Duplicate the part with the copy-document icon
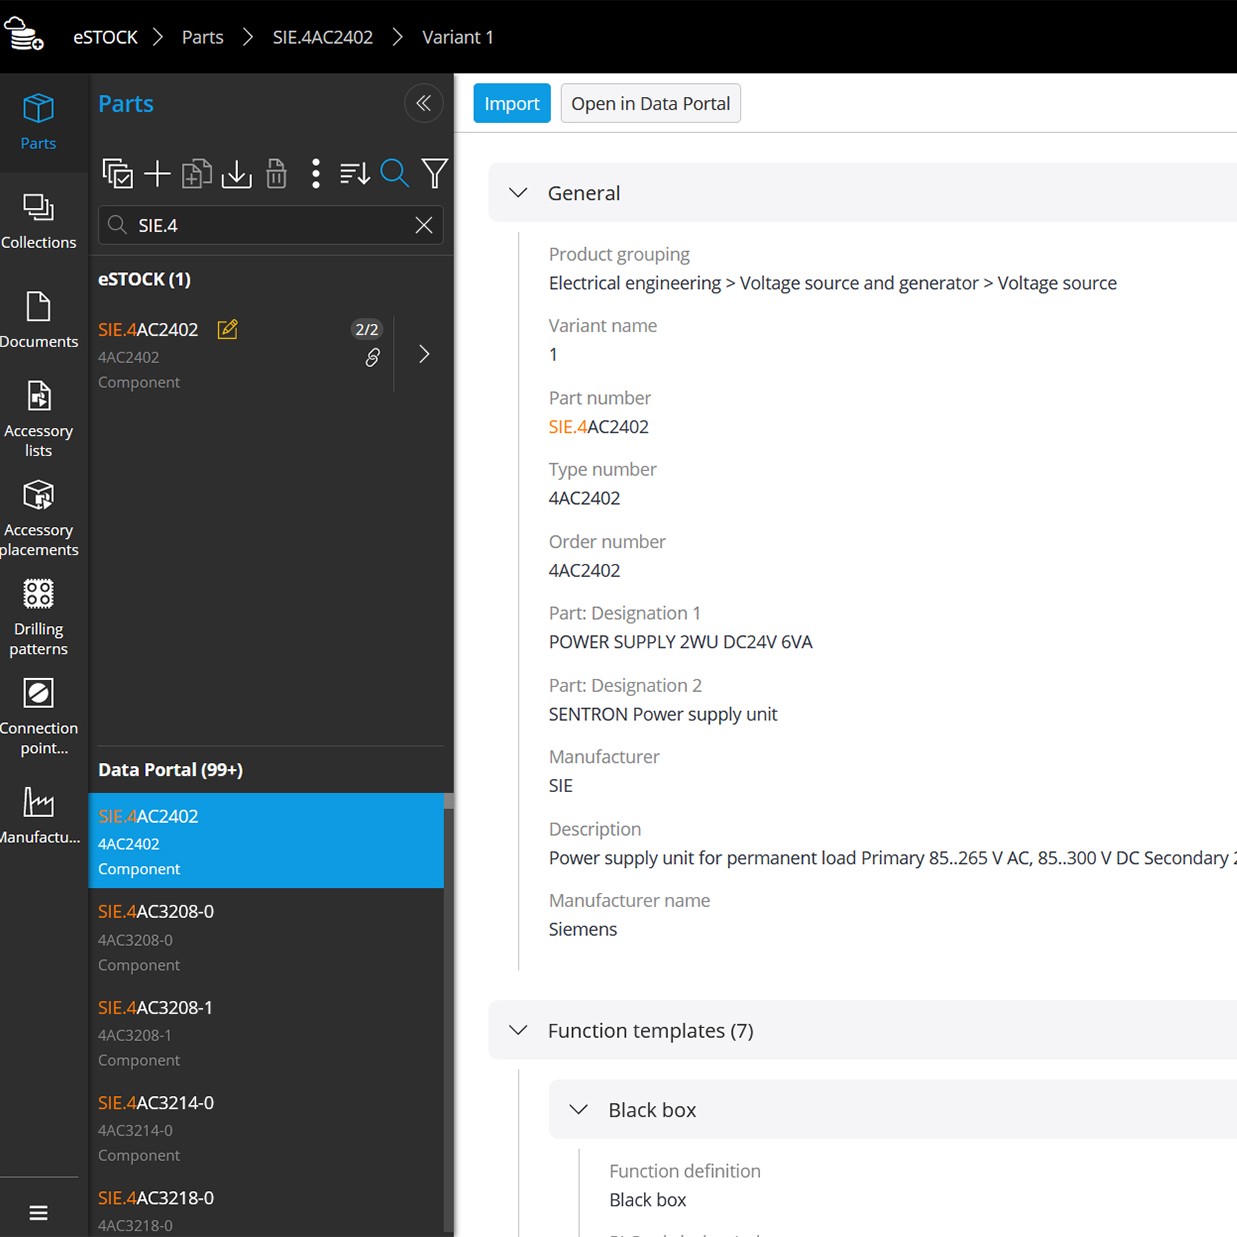1237x1237 pixels. pyautogui.click(x=196, y=173)
